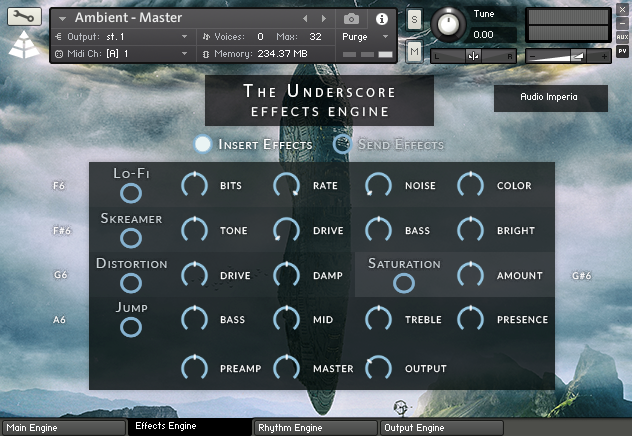Click the volume minus button
Viewport: 632px width, 436px height.
[532, 56]
